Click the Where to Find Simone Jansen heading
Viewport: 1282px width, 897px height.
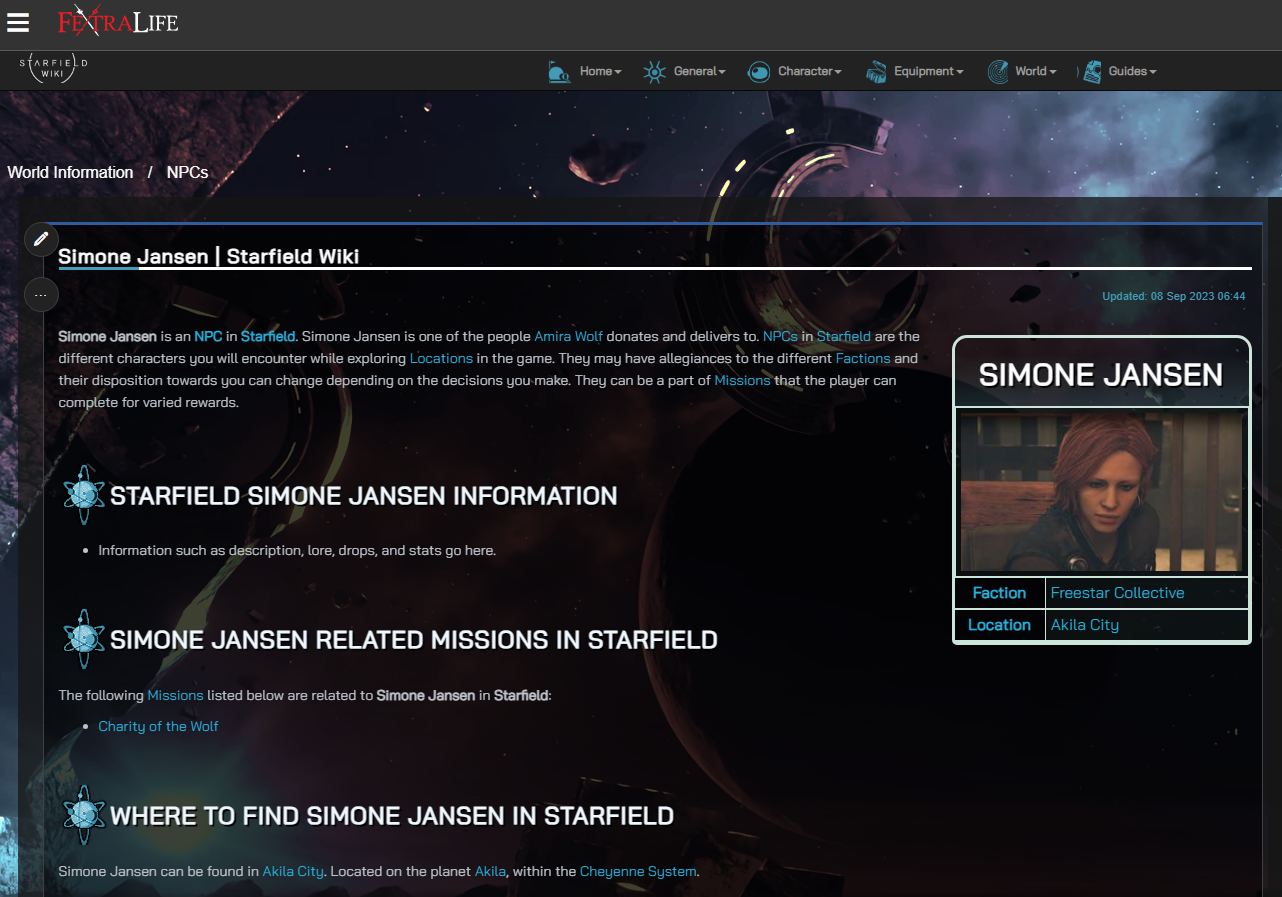click(x=392, y=816)
